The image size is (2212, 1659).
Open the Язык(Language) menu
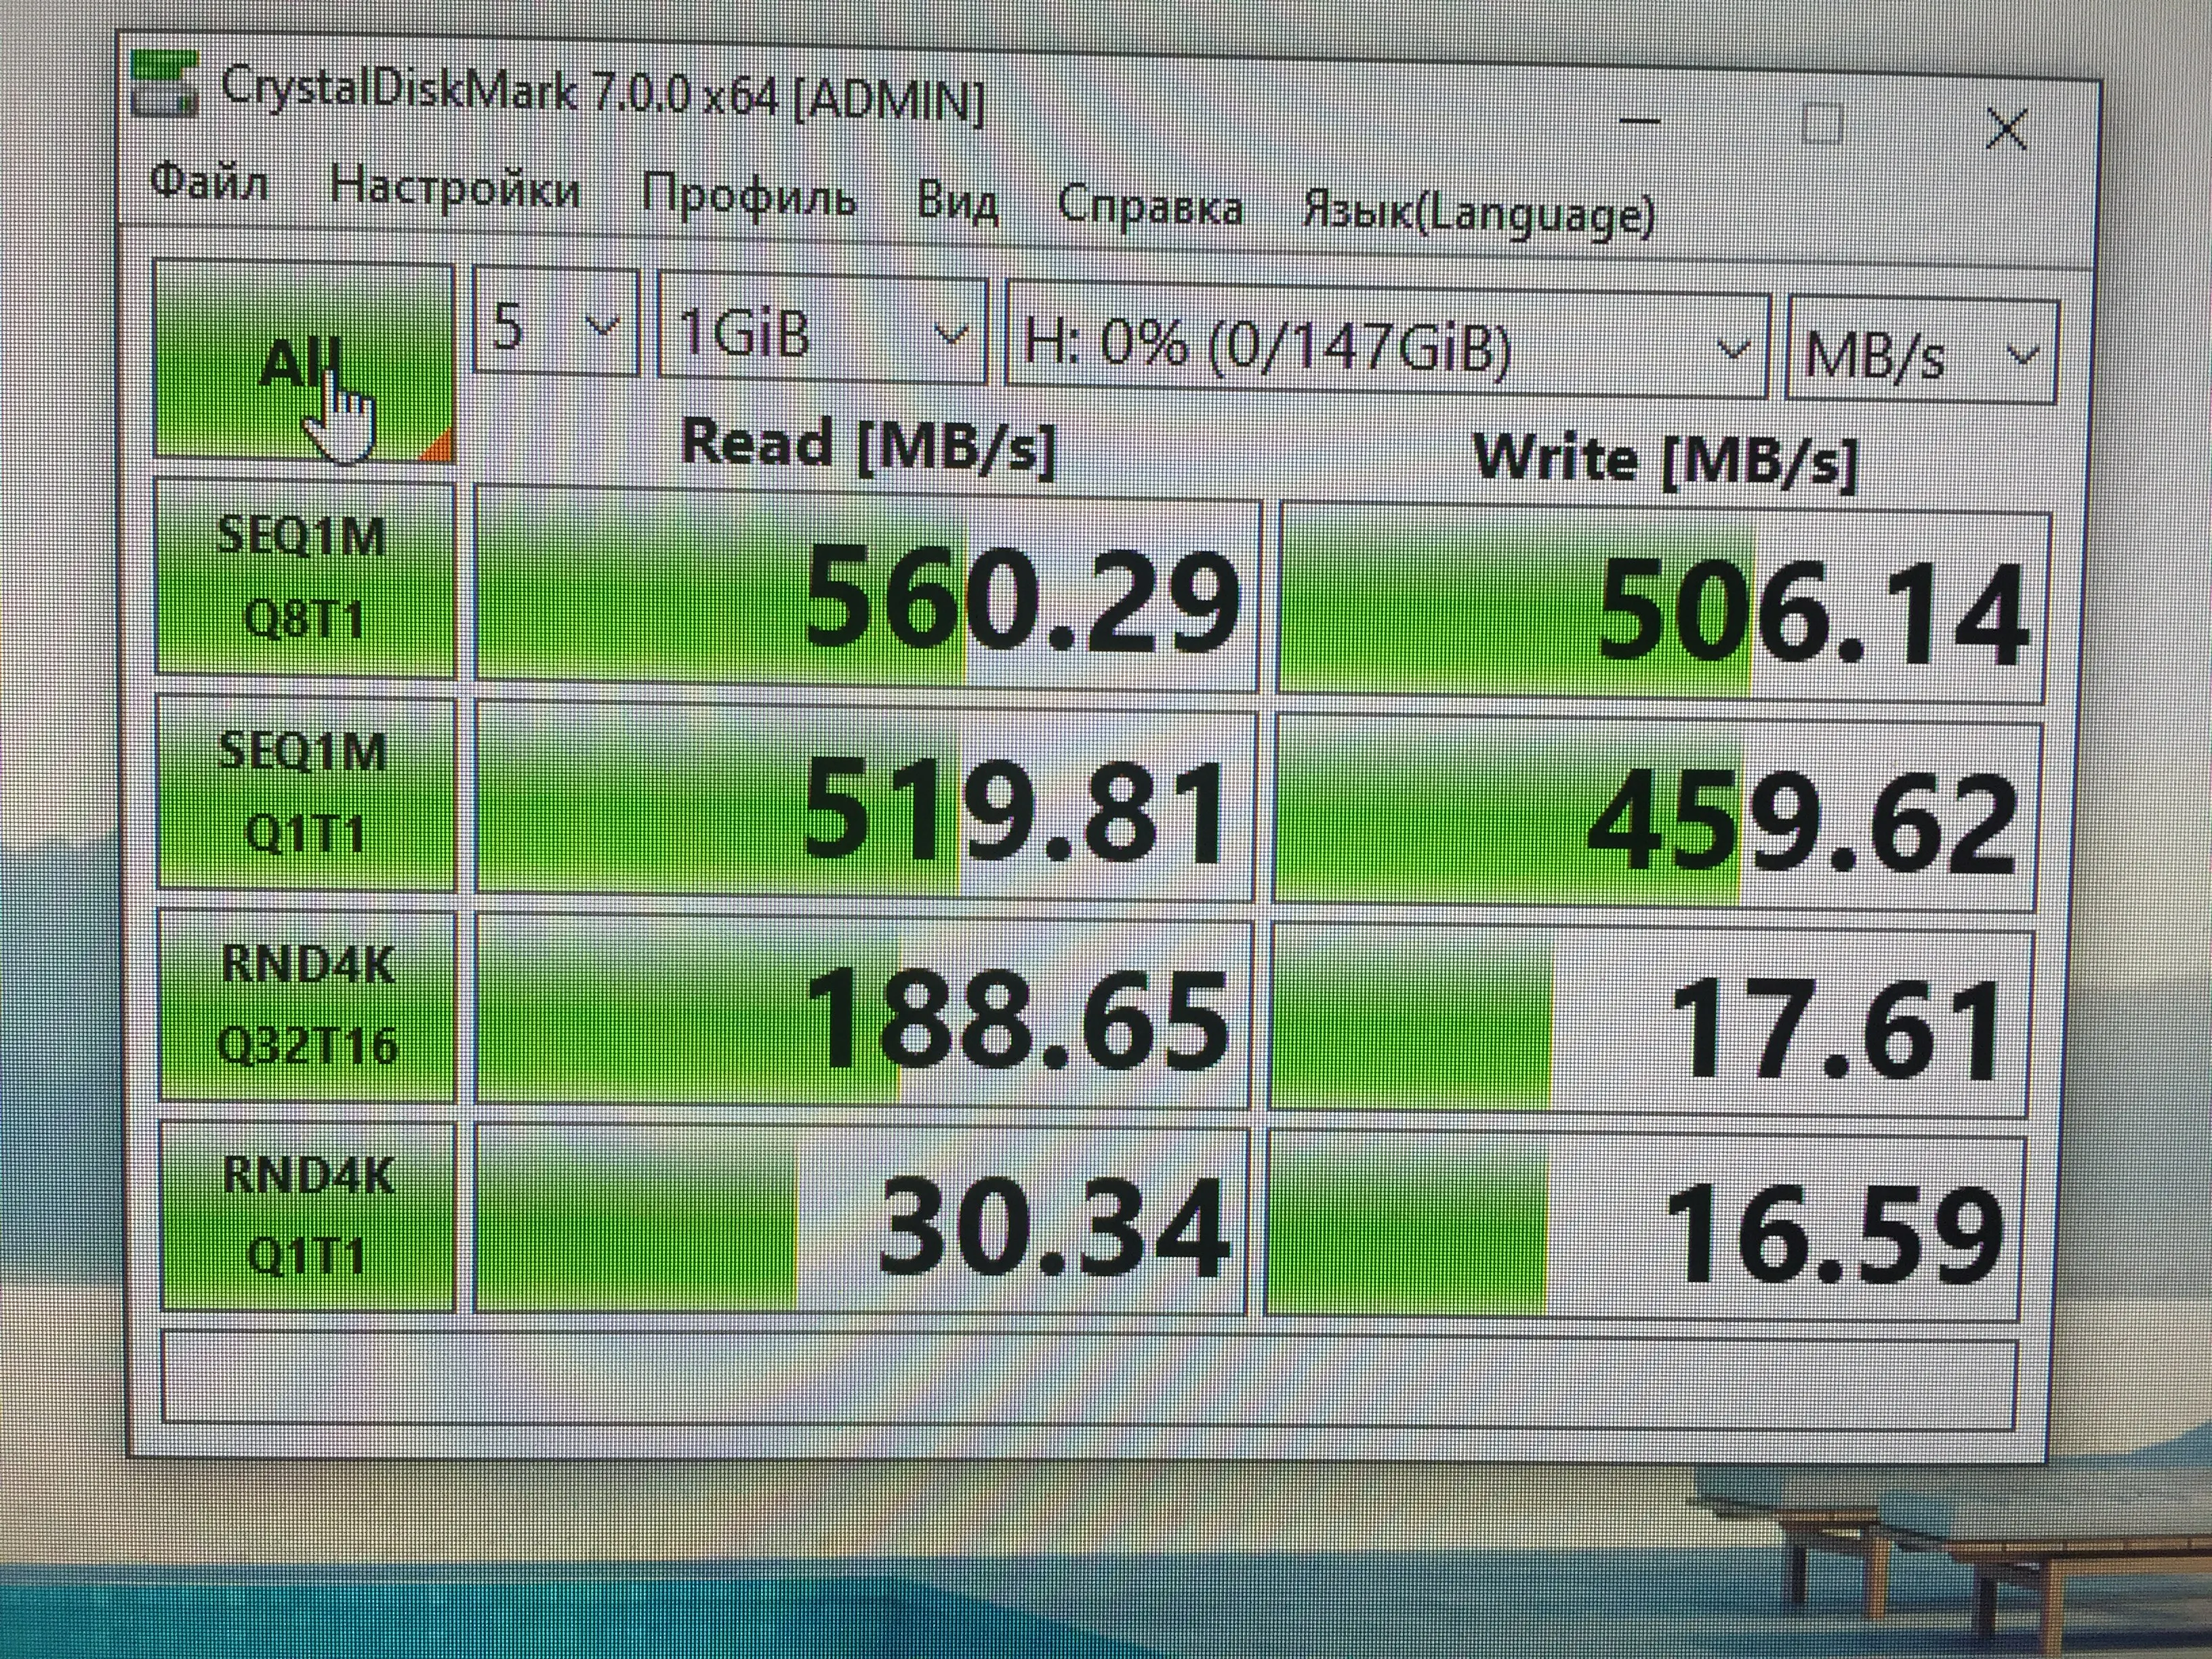click(1479, 214)
